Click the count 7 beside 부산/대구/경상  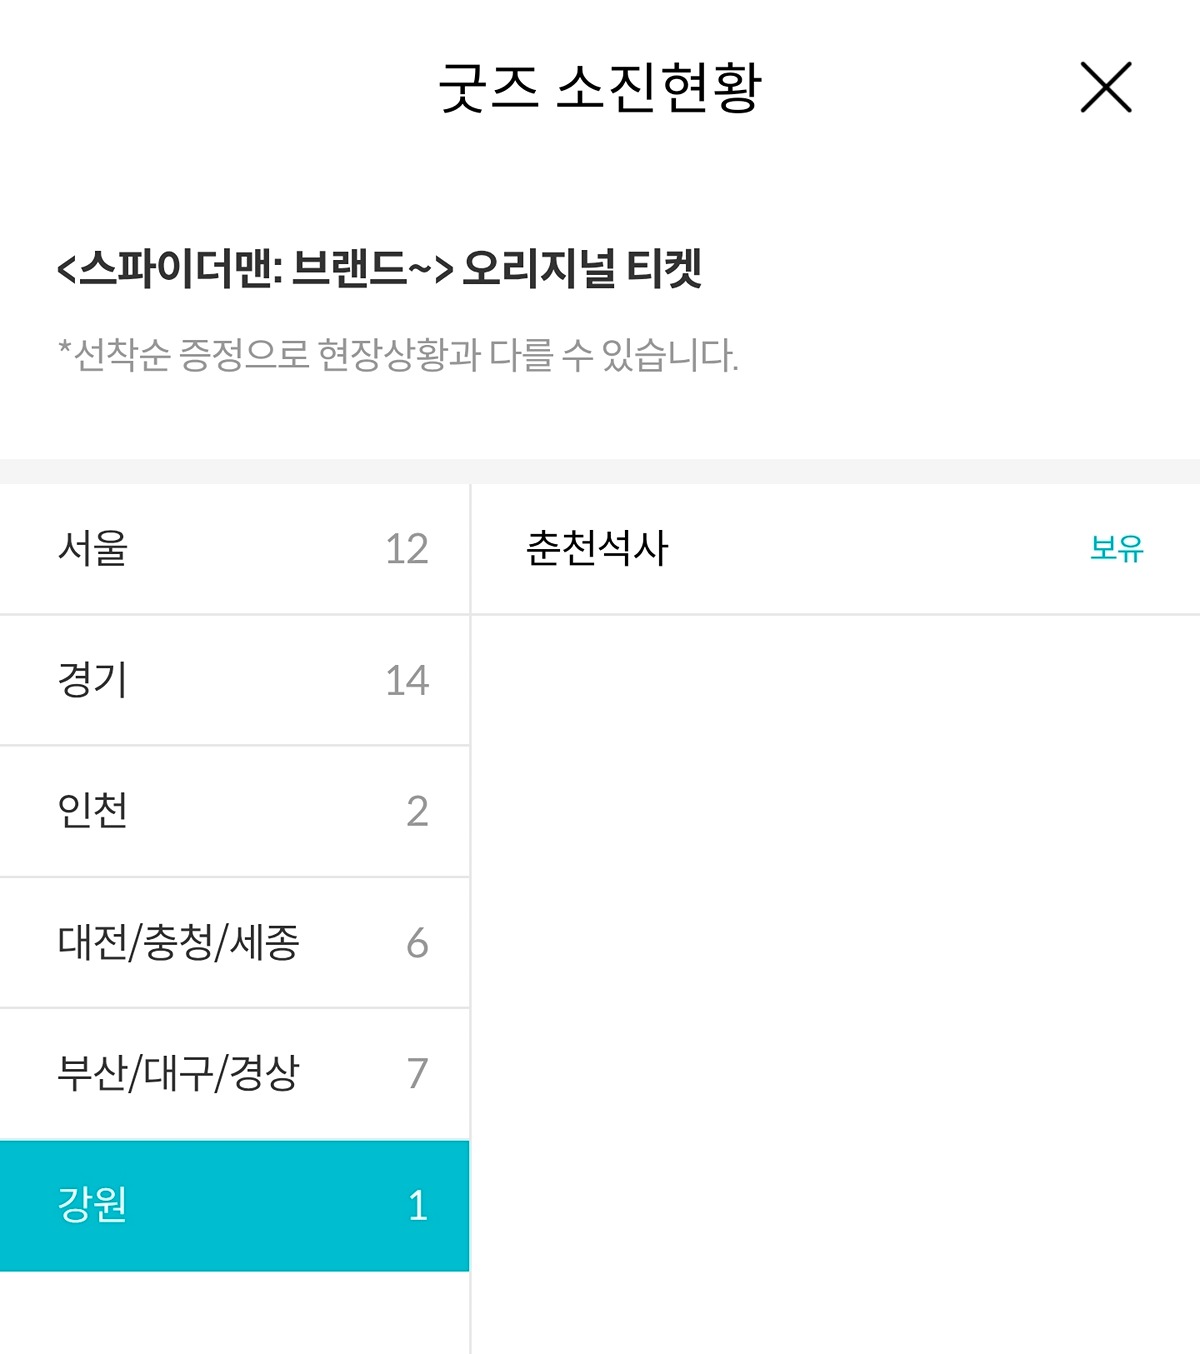[417, 1074]
